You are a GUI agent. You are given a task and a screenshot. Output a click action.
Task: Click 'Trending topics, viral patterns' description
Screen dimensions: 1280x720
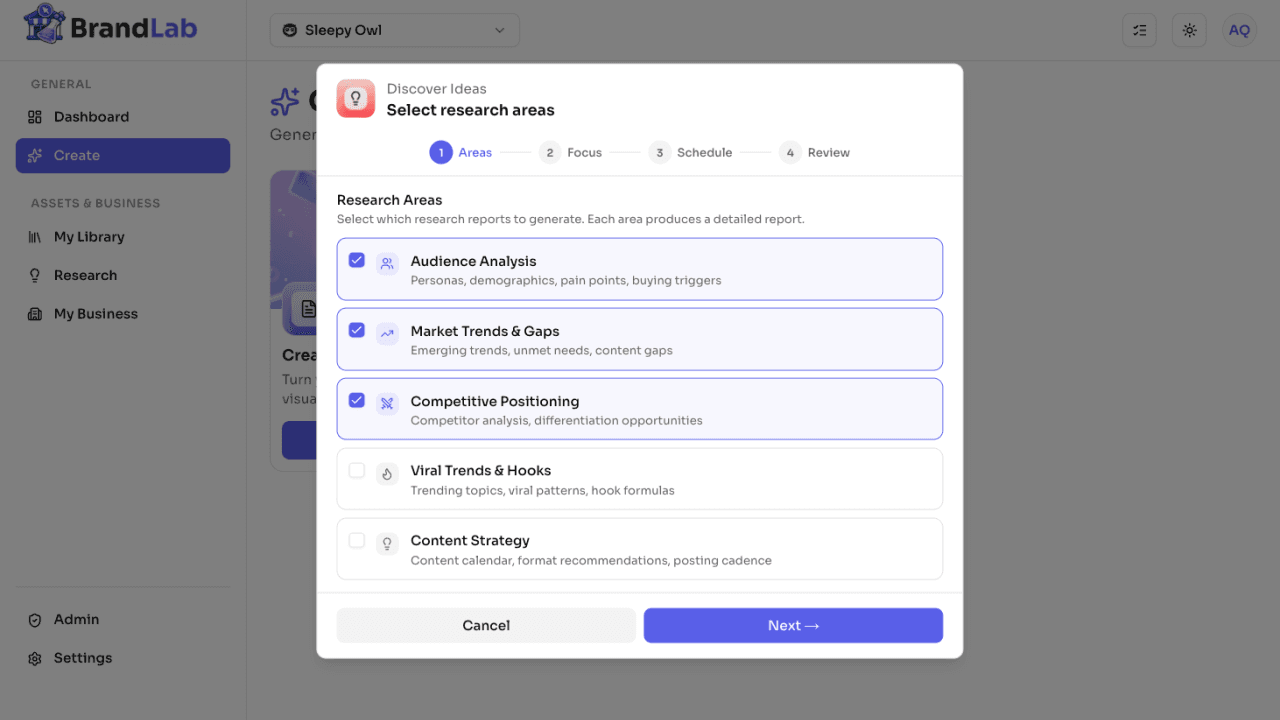pyautogui.click(x=543, y=491)
